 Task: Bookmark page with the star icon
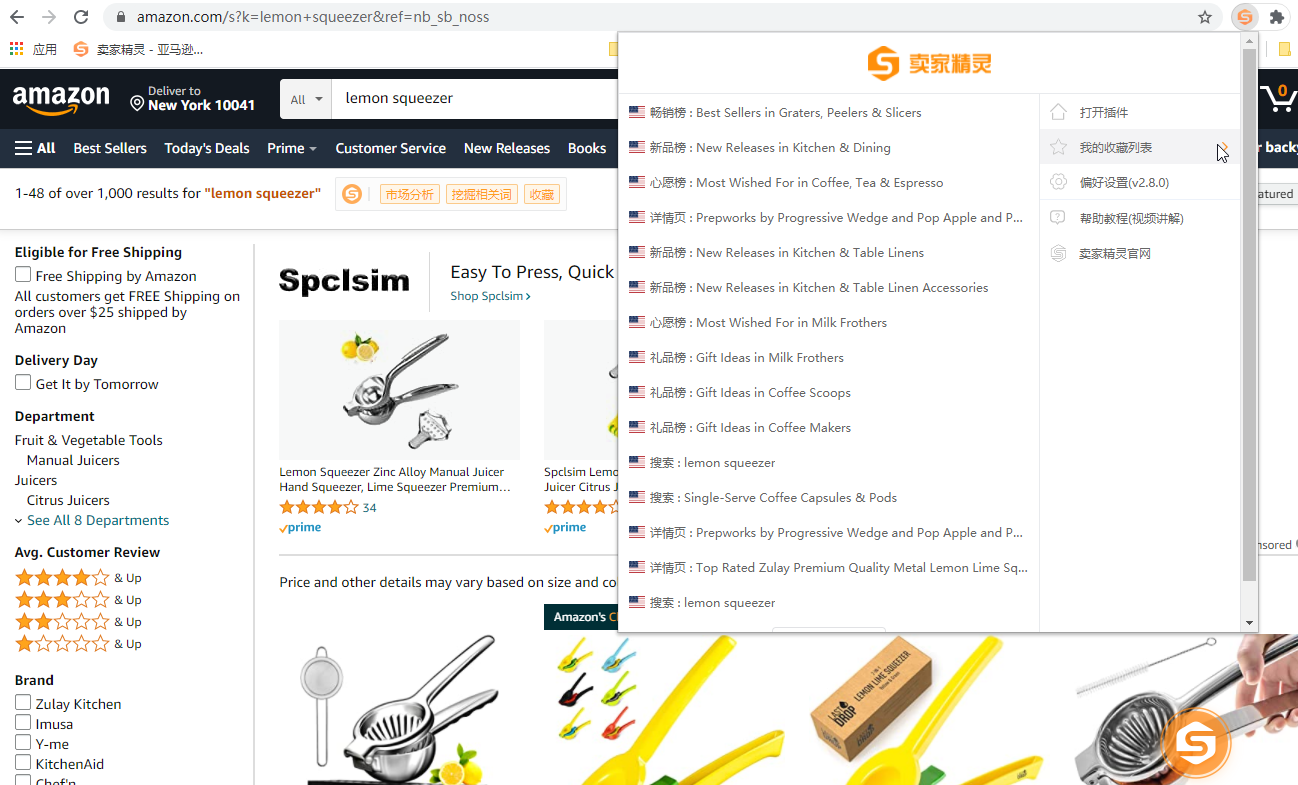point(1205,17)
